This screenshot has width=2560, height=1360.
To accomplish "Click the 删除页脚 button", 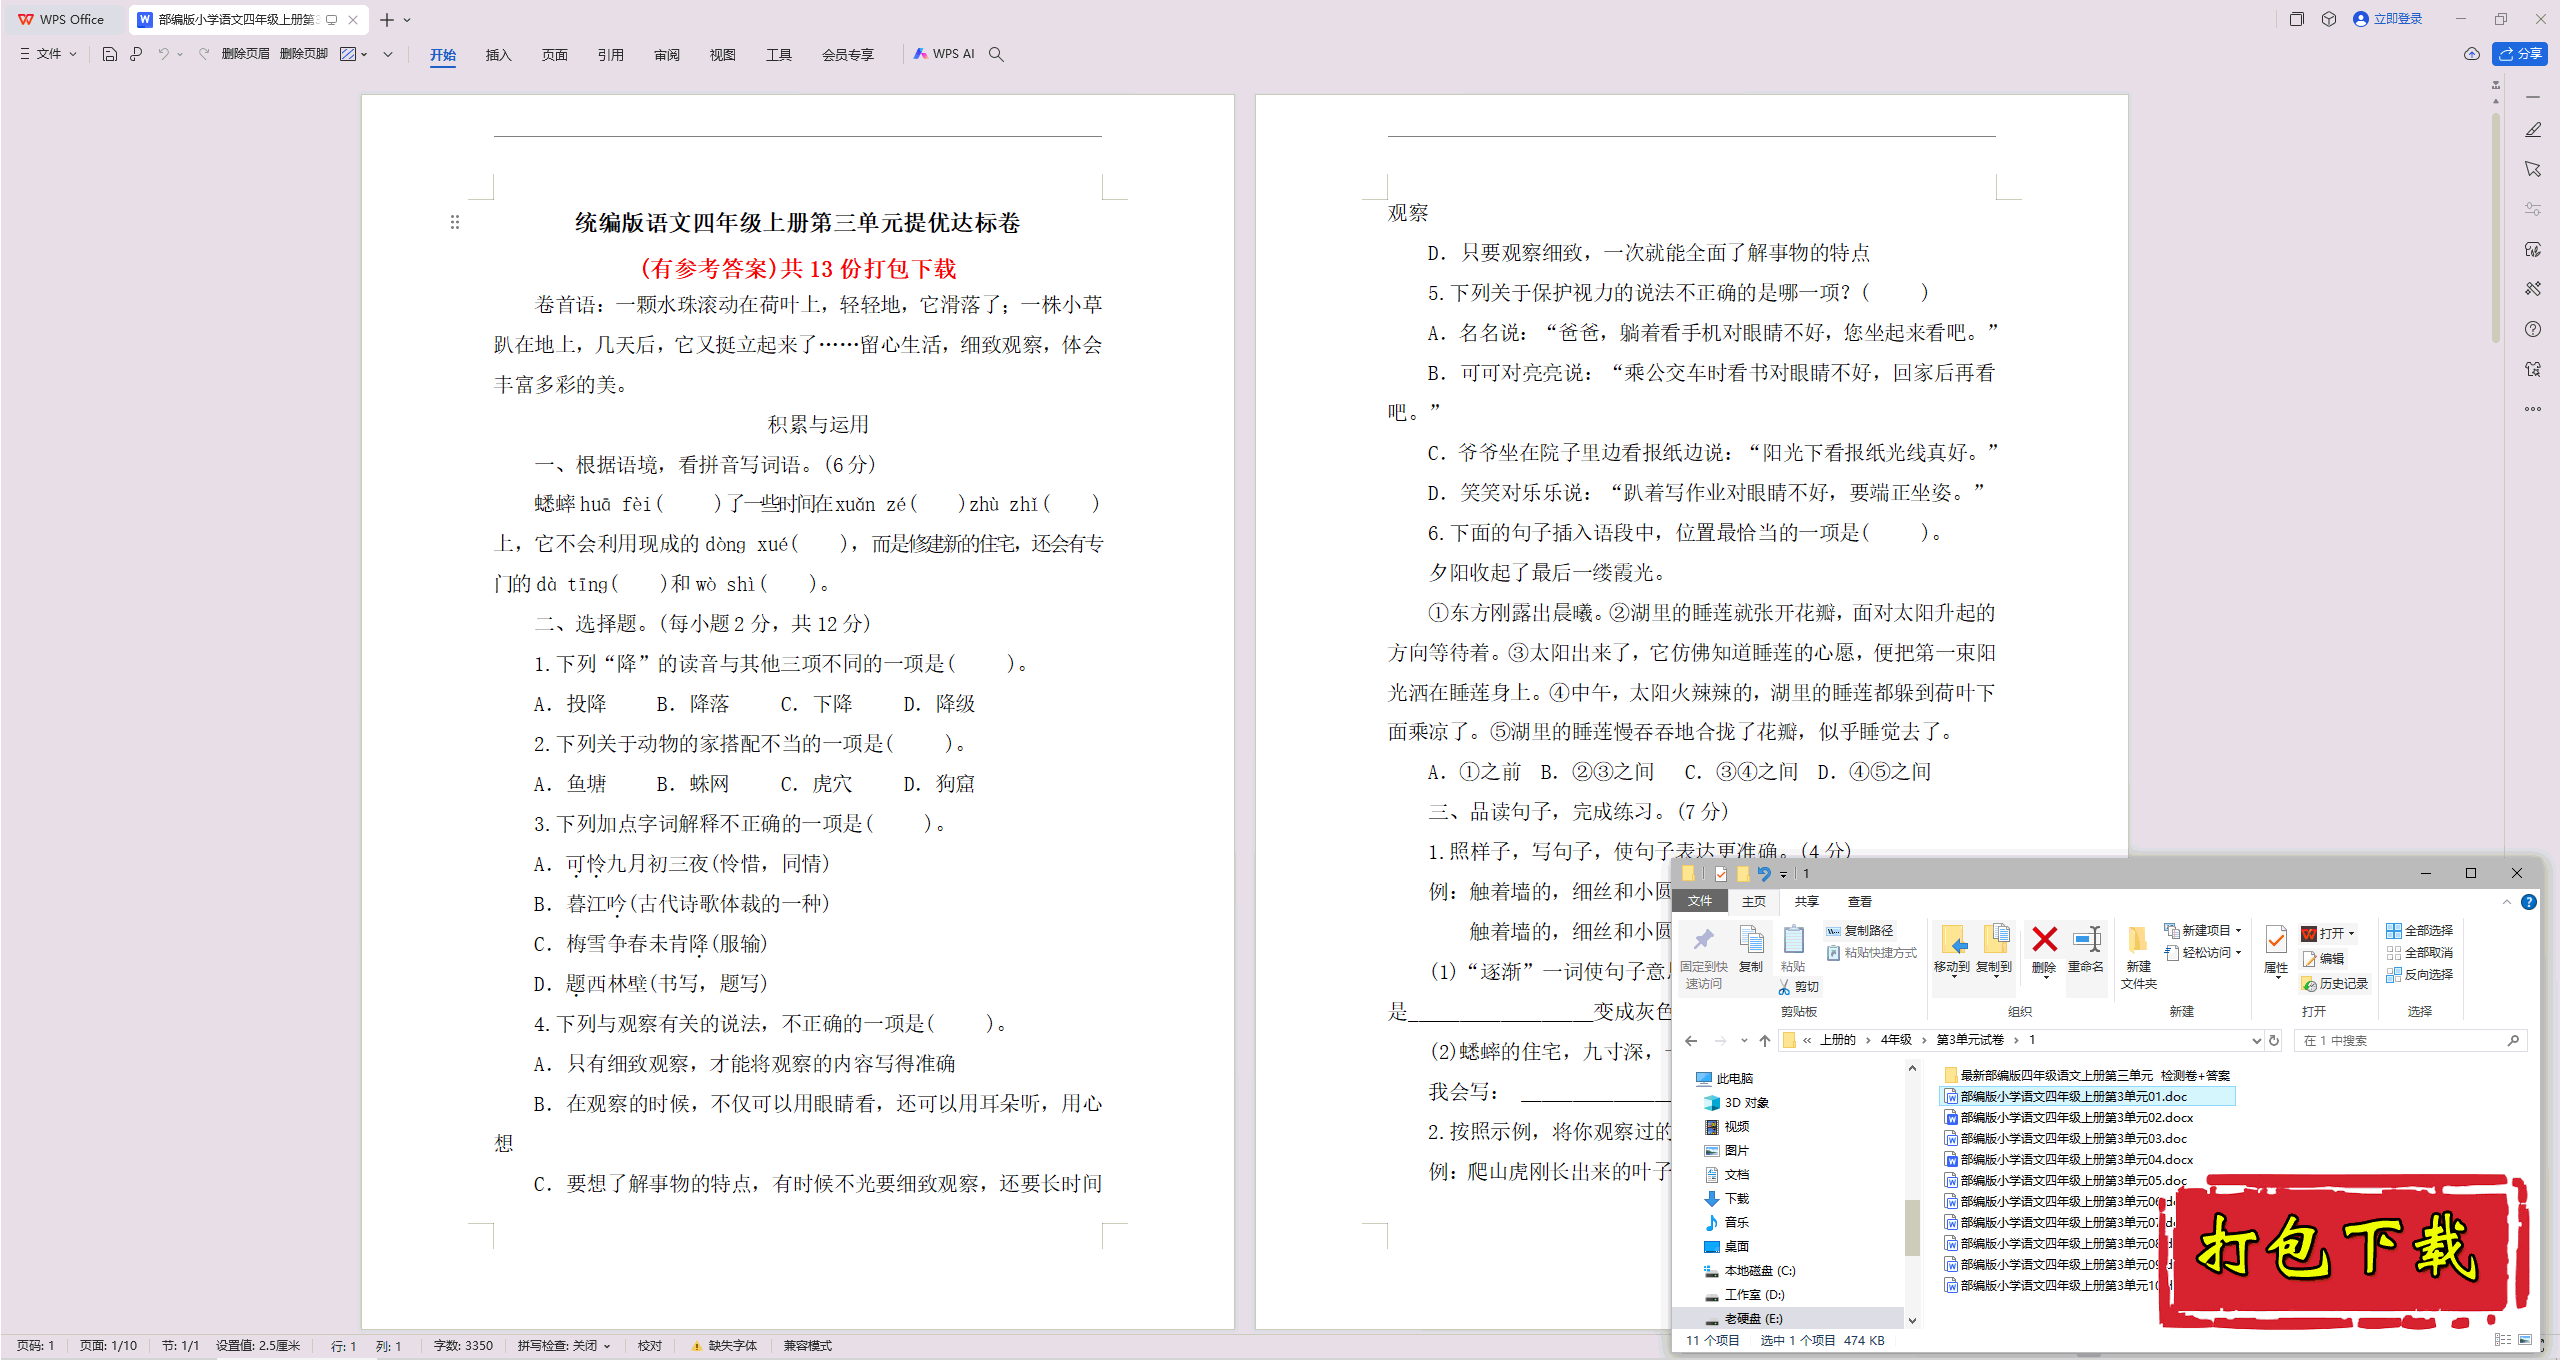I will pyautogui.click(x=304, y=54).
